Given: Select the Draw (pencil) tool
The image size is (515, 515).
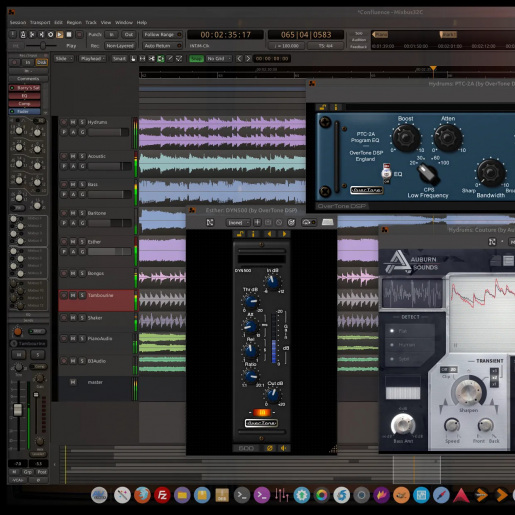Looking at the screenshot, I should point(170,59).
